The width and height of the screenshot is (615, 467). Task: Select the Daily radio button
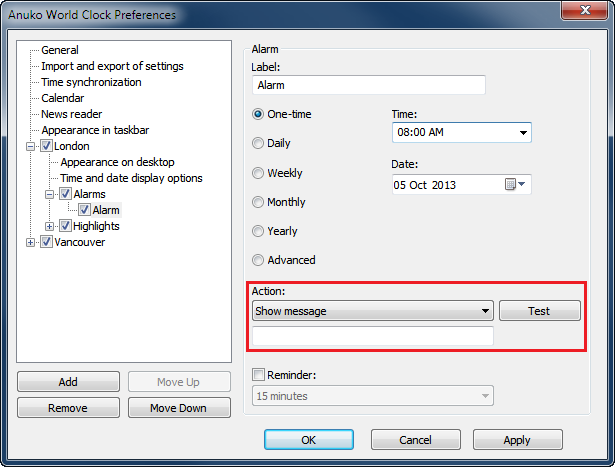click(x=259, y=143)
